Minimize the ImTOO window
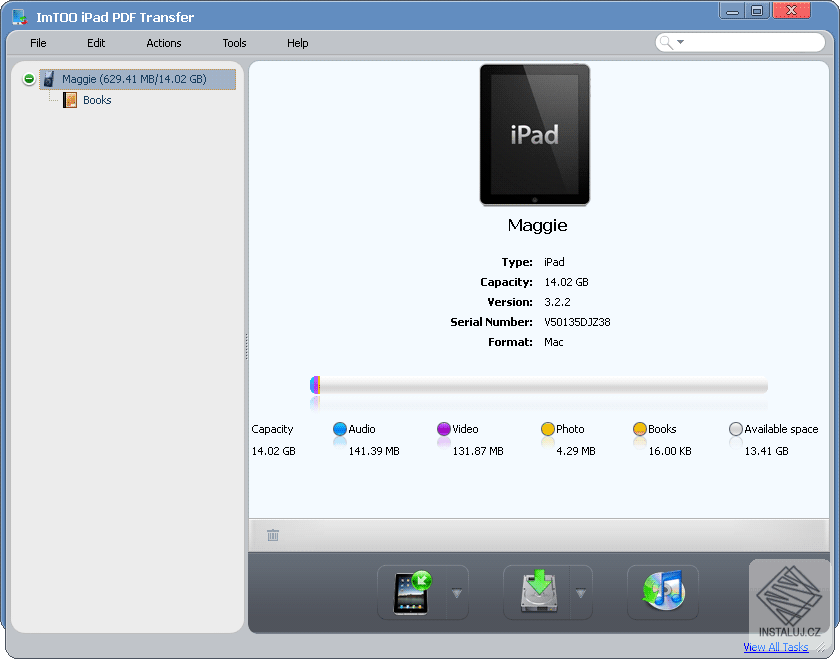This screenshot has width=840, height=659. click(x=732, y=11)
